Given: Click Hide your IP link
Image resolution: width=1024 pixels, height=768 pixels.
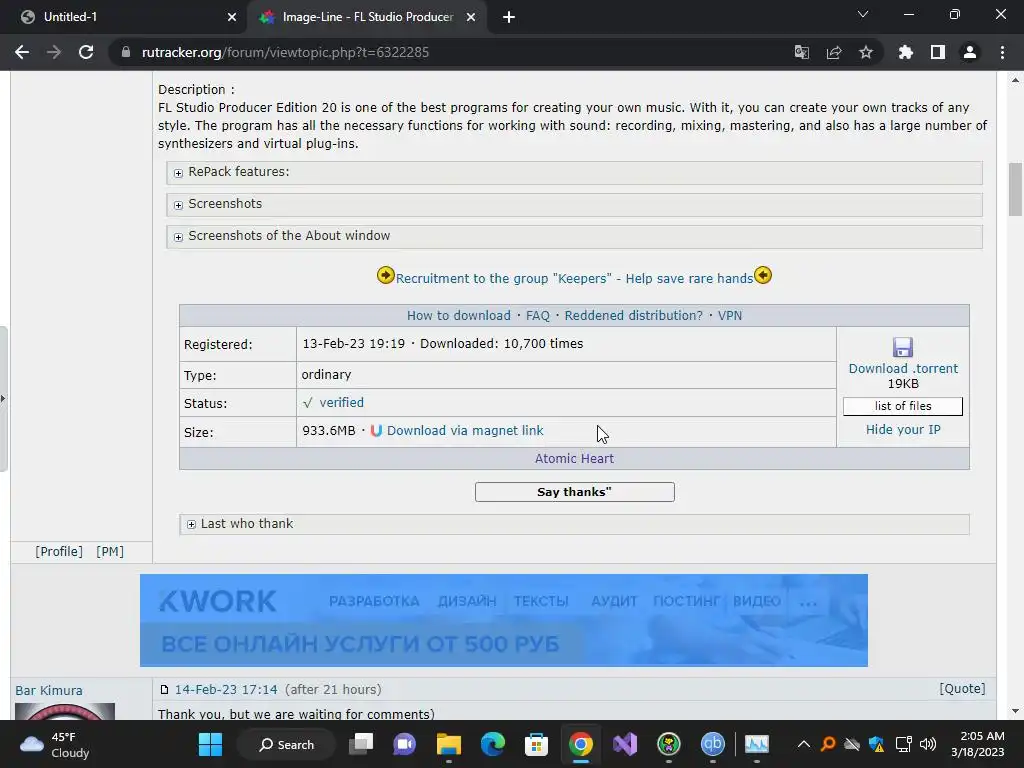Looking at the screenshot, I should click(x=903, y=430).
